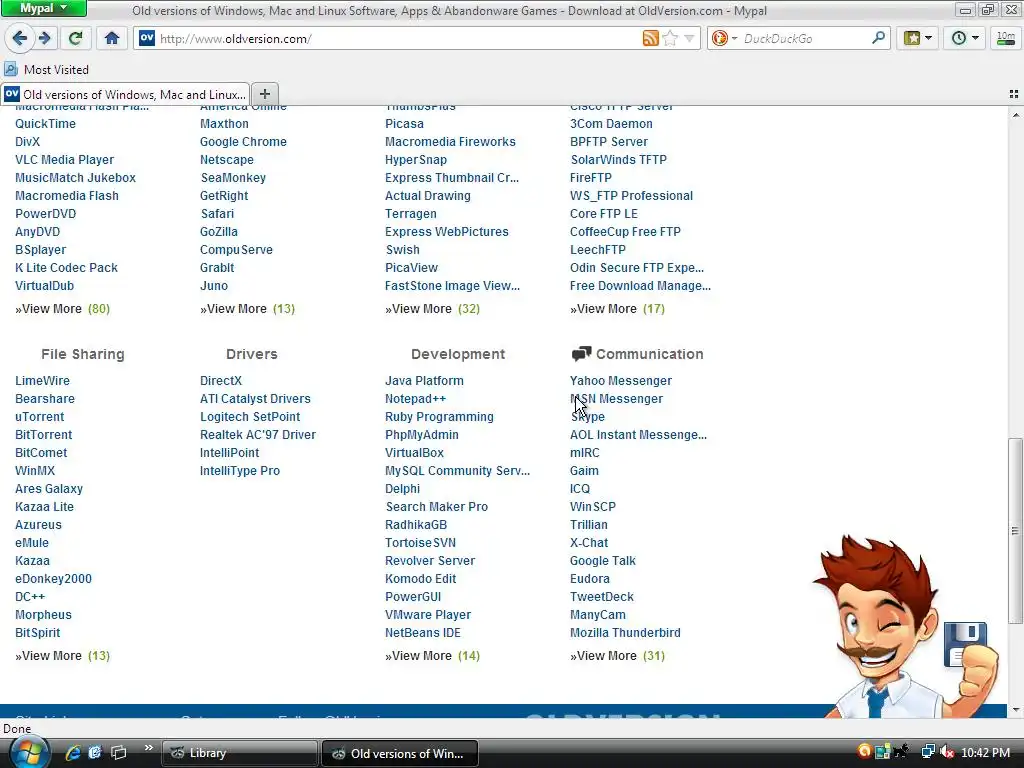
Task: Open the DirectX link
Action: [x=221, y=380]
